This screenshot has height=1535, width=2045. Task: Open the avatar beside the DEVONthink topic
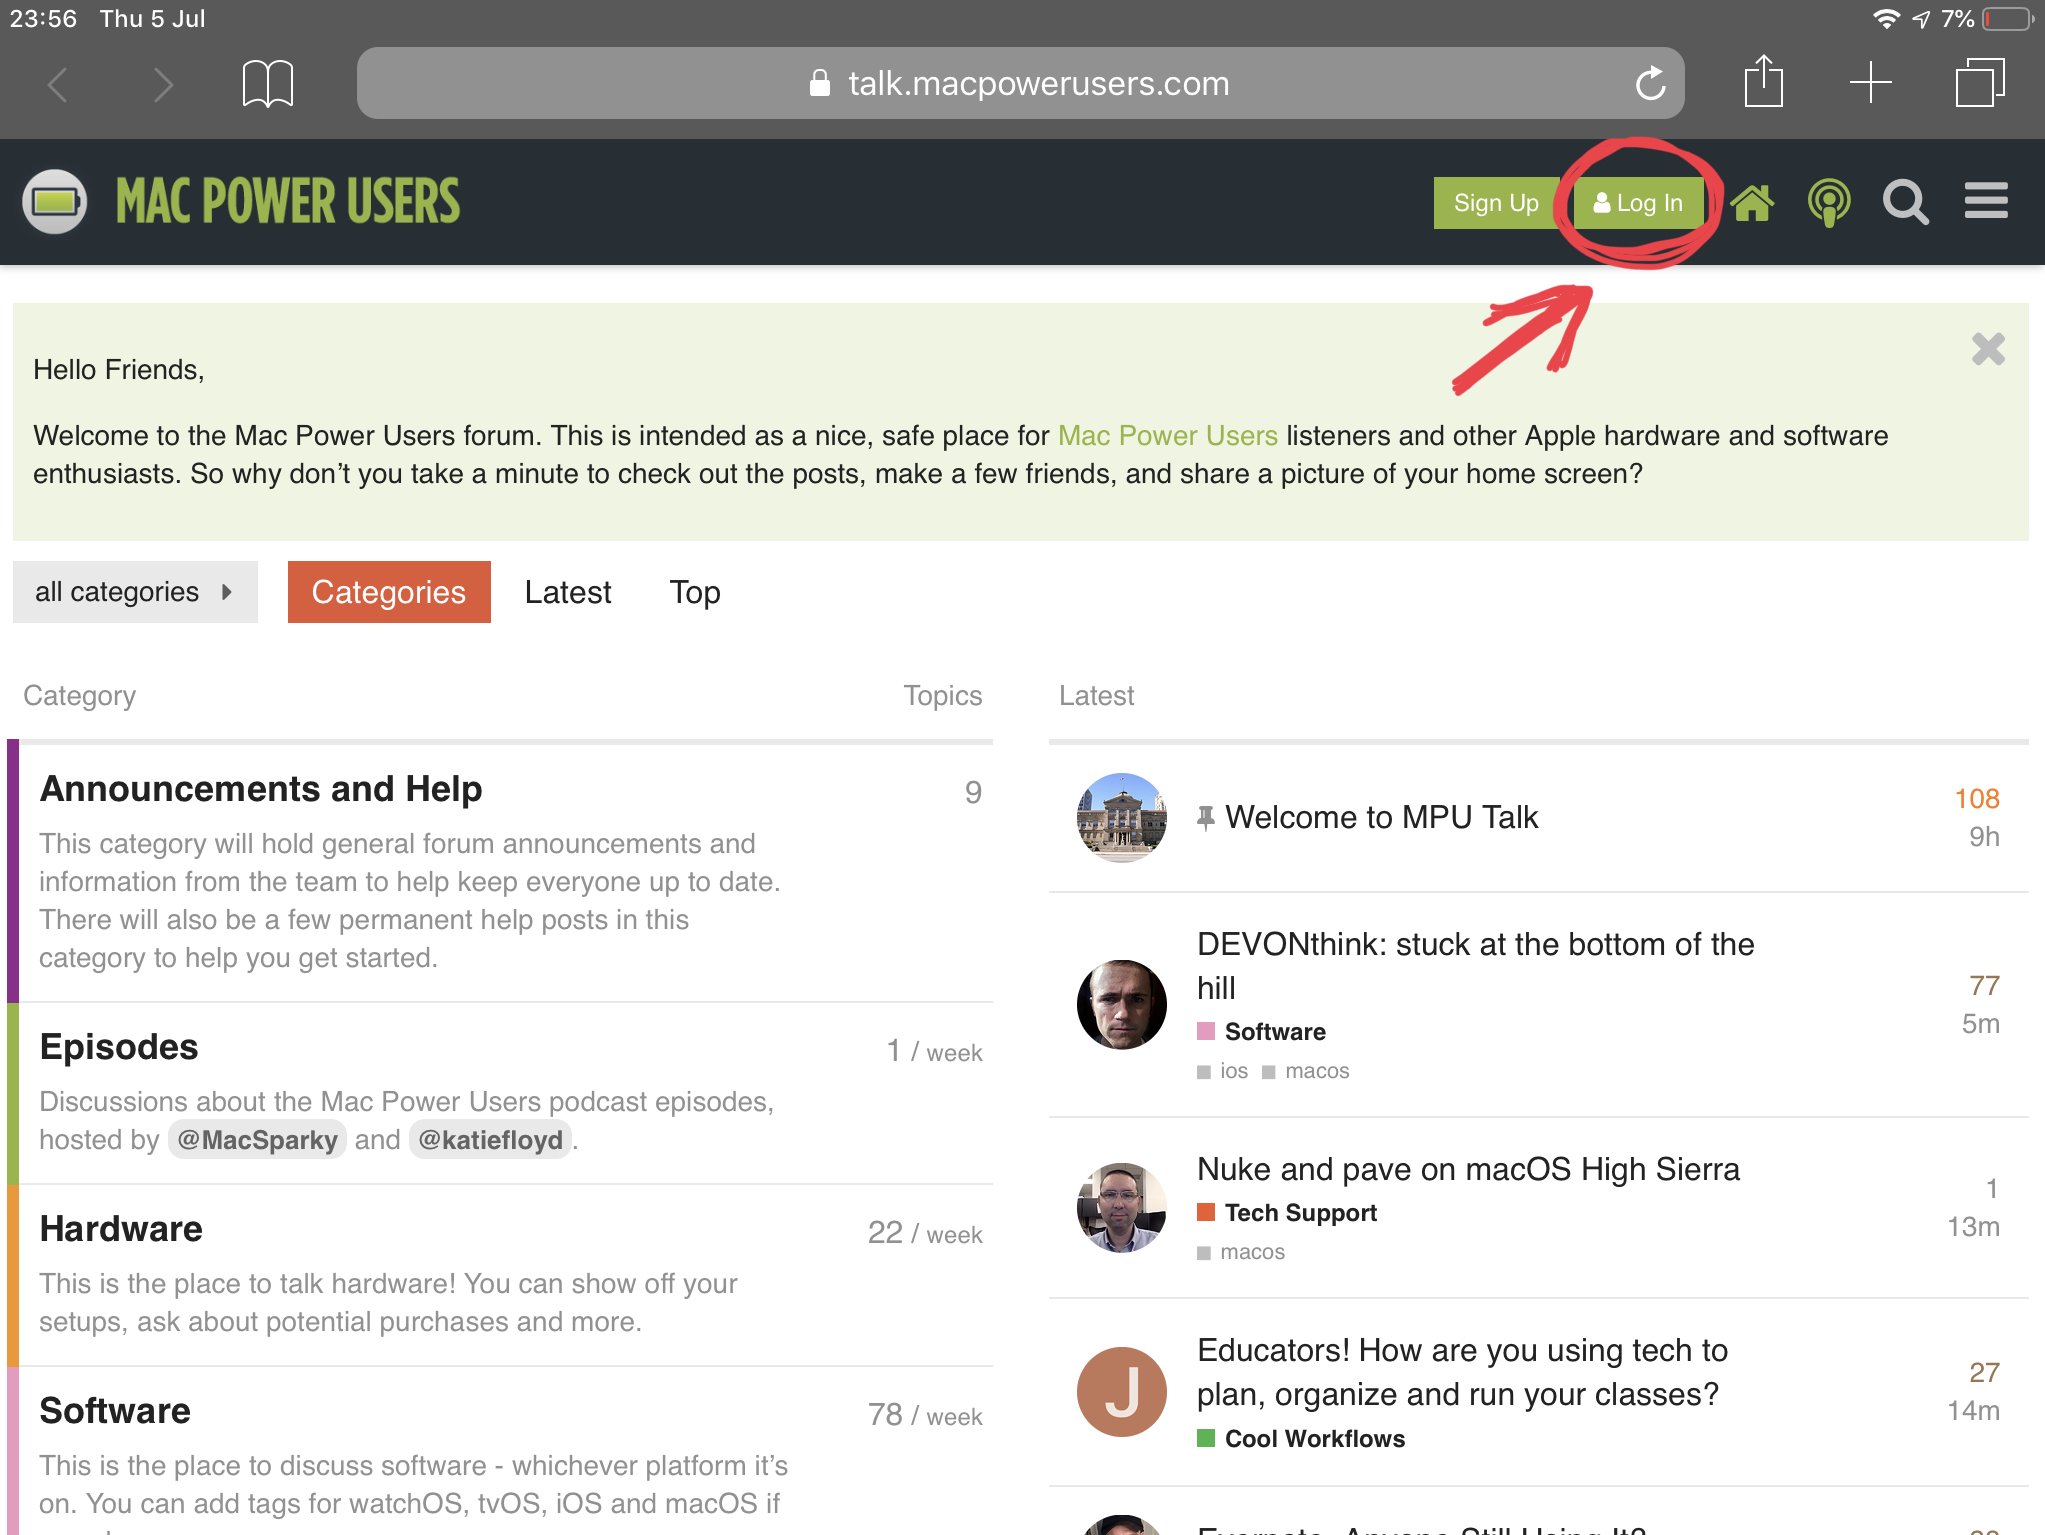[1122, 1005]
